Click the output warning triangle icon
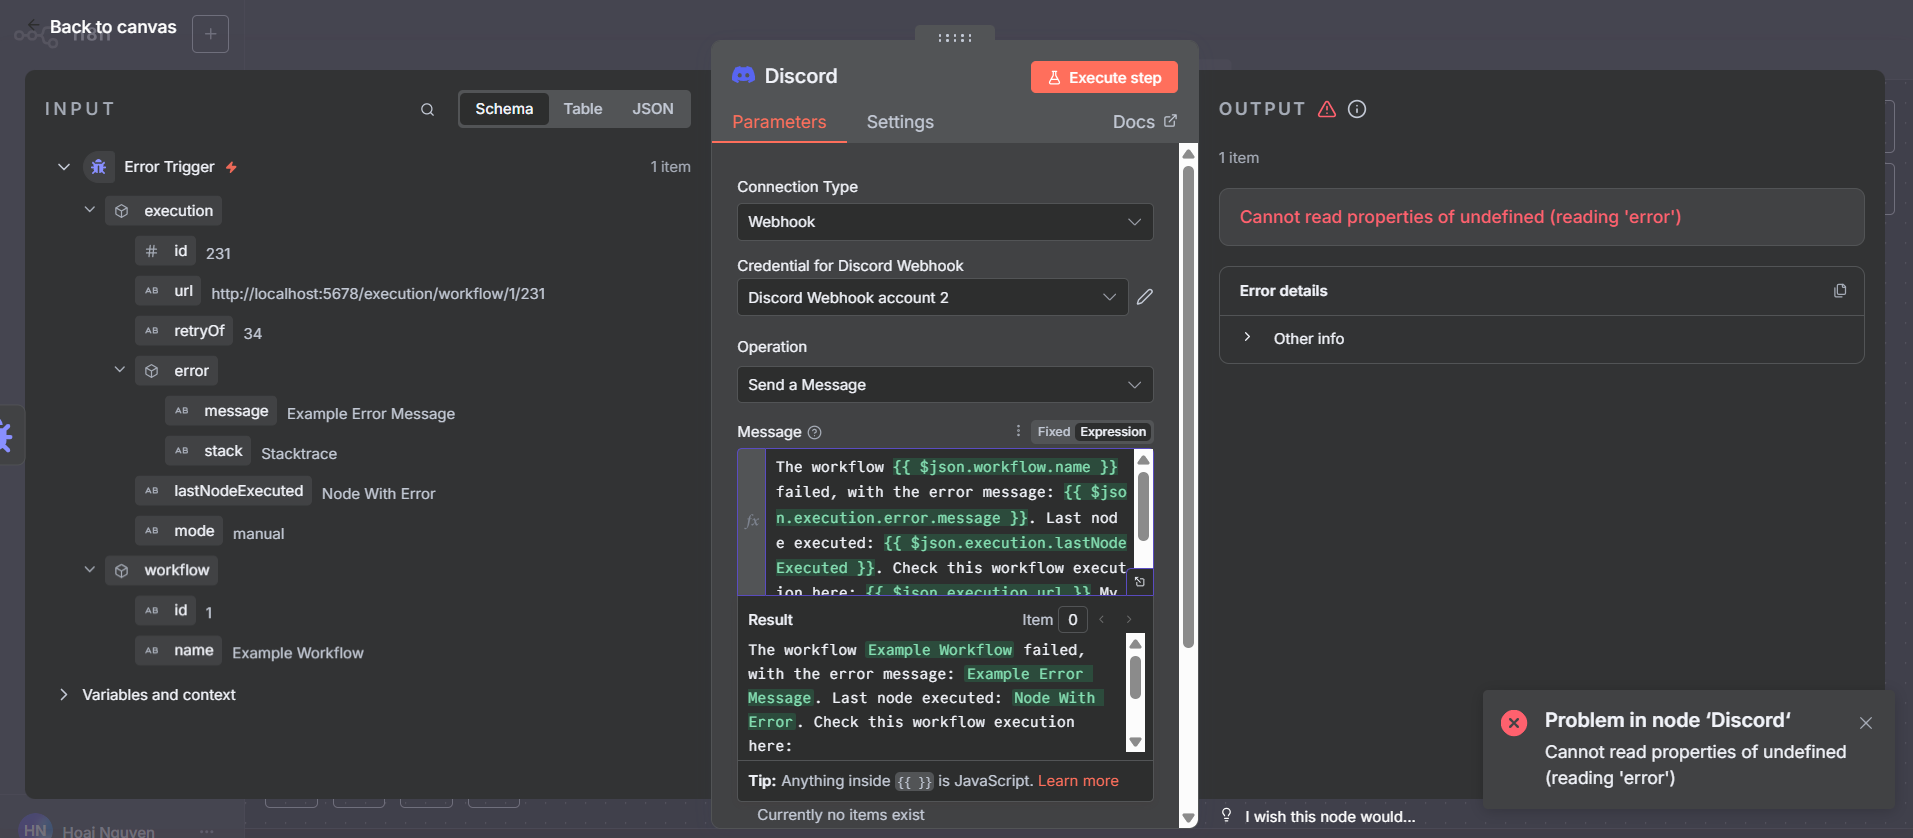The height and width of the screenshot is (838, 1913). click(x=1327, y=109)
